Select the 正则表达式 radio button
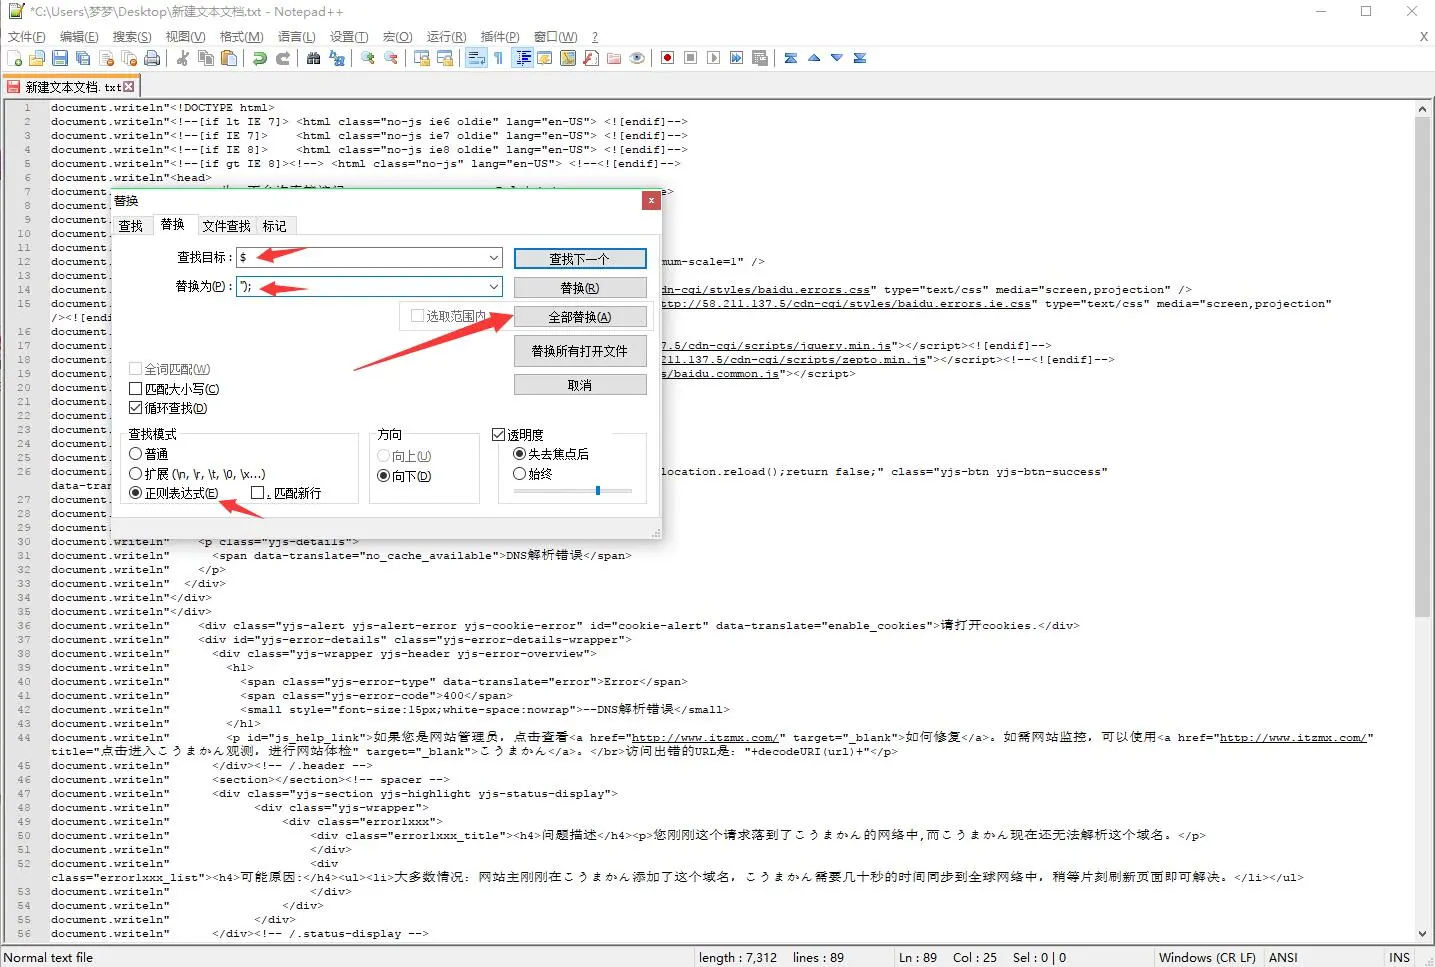The height and width of the screenshot is (967, 1435). (x=135, y=493)
